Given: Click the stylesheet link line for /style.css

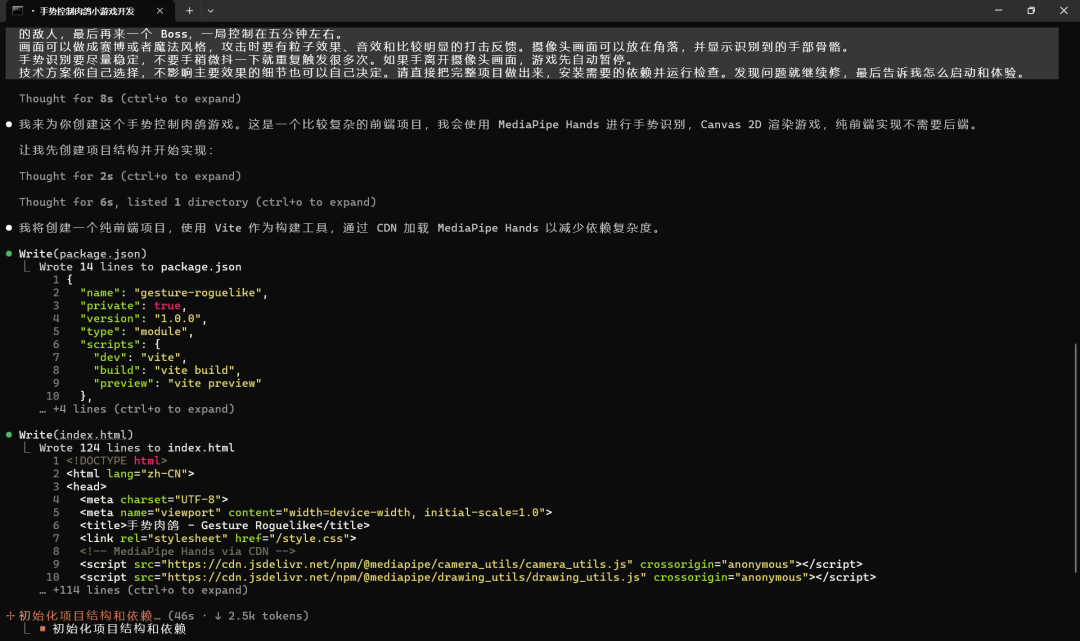Looking at the screenshot, I should tap(218, 538).
